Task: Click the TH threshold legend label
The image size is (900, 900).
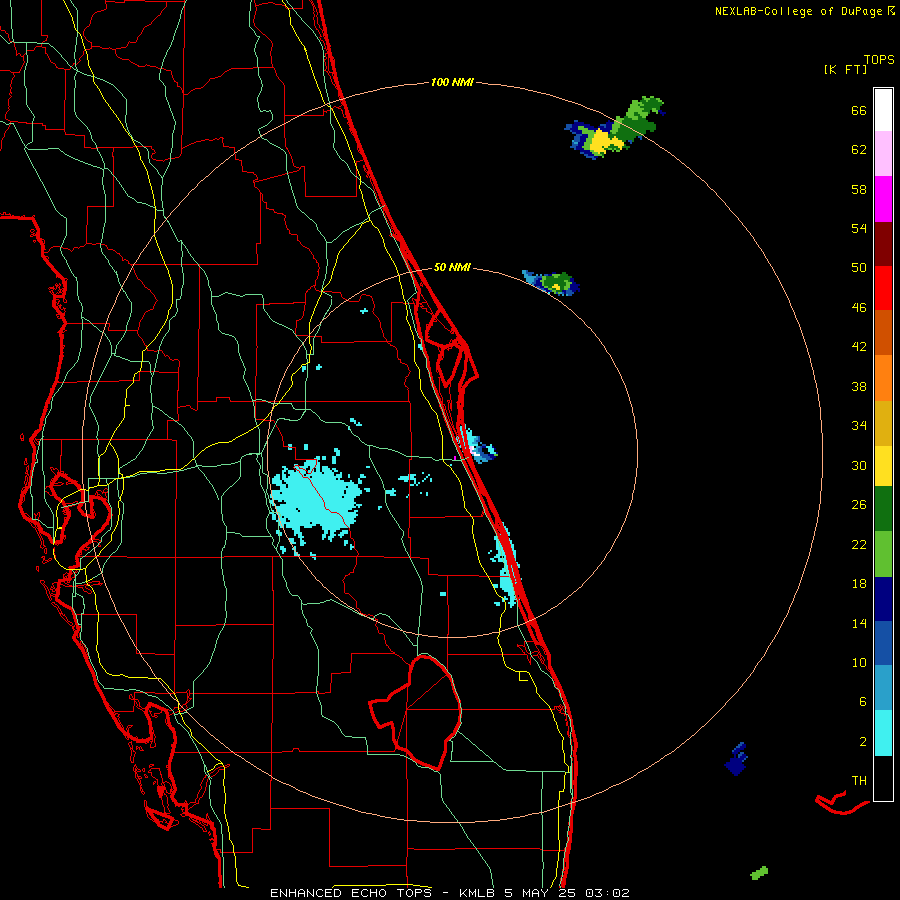Action: 859,781
